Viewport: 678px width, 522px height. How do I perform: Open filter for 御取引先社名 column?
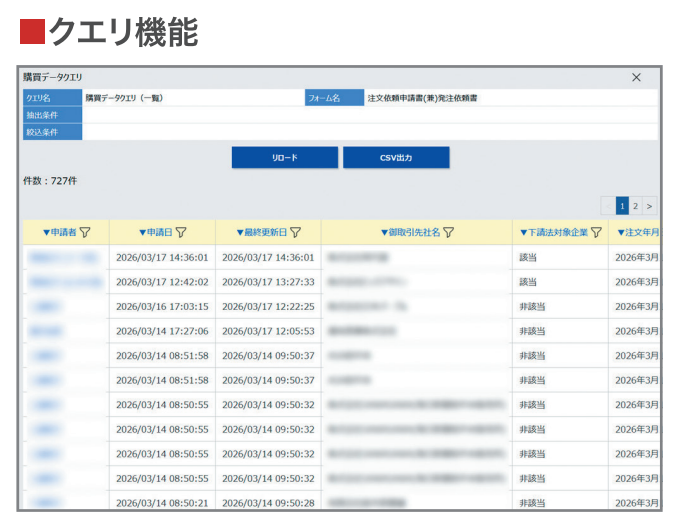(449, 233)
